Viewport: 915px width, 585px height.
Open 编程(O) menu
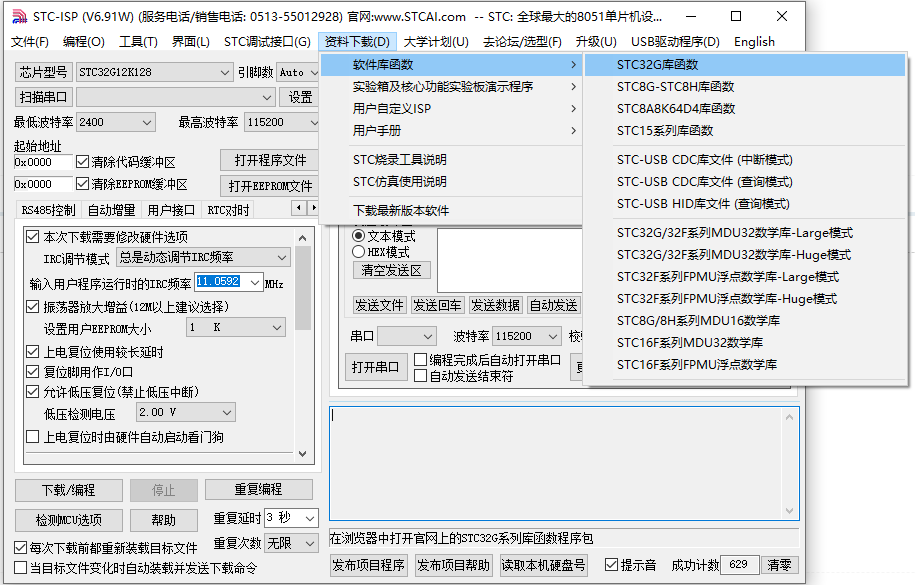coord(84,41)
